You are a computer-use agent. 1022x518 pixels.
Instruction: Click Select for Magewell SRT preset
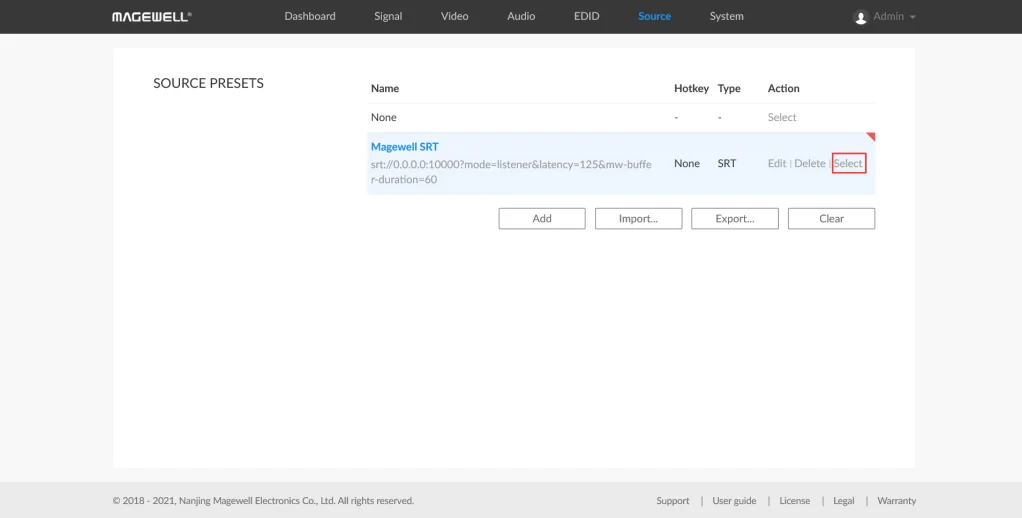tap(848, 164)
